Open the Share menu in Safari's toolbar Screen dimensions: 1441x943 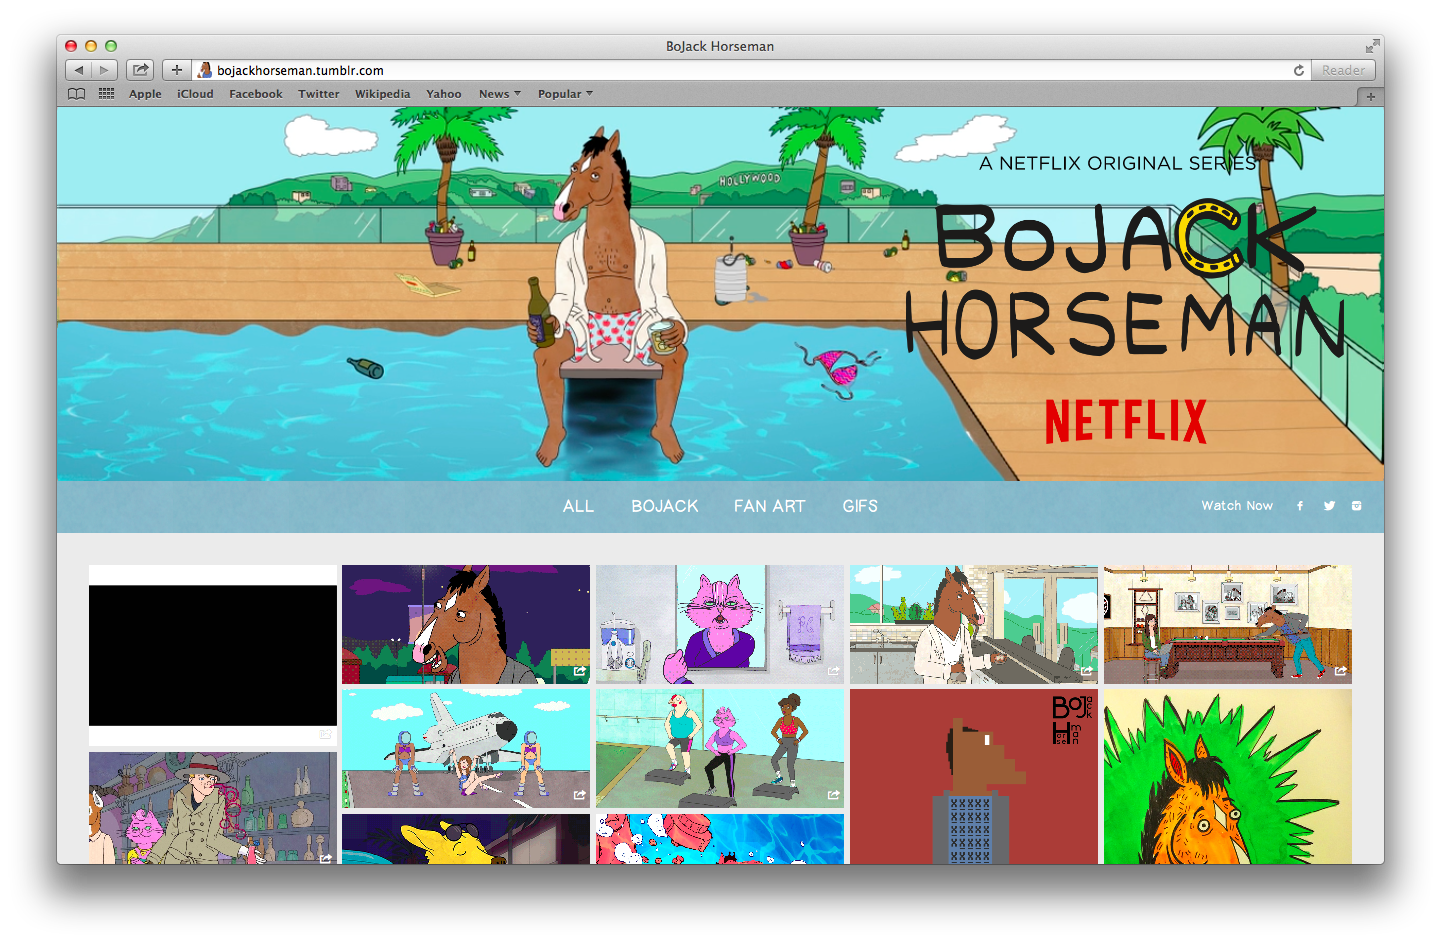(141, 70)
